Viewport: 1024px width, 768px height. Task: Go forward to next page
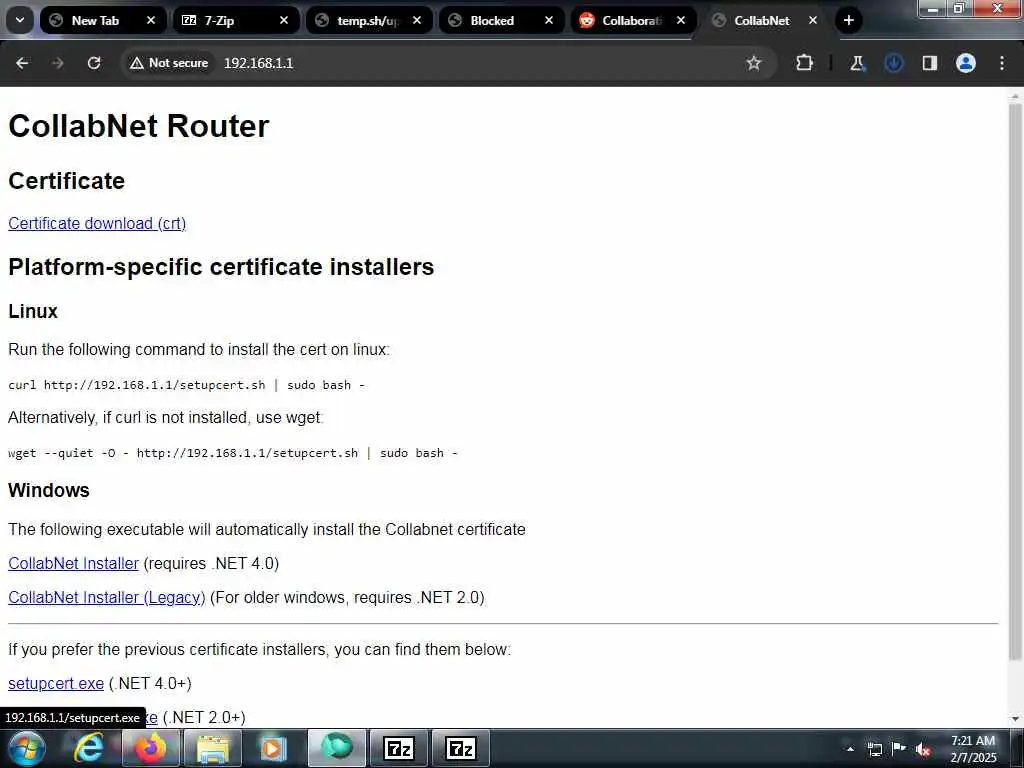[58, 63]
